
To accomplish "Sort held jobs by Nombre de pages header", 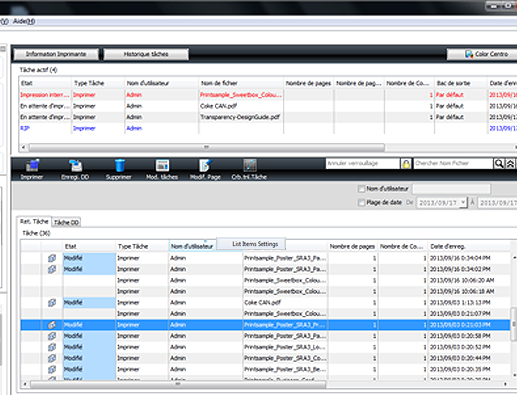I will coord(352,246).
